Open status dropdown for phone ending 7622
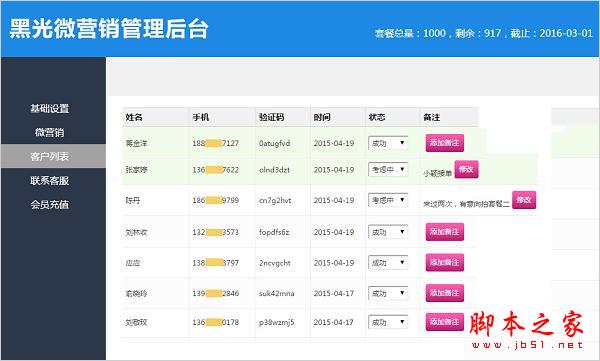 coord(388,170)
